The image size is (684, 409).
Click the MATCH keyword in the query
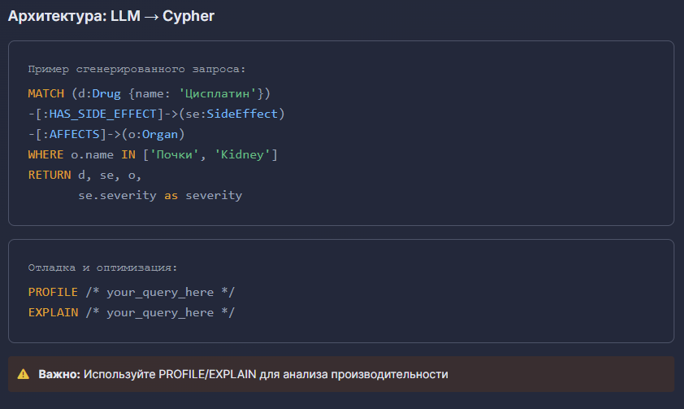point(46,93)
